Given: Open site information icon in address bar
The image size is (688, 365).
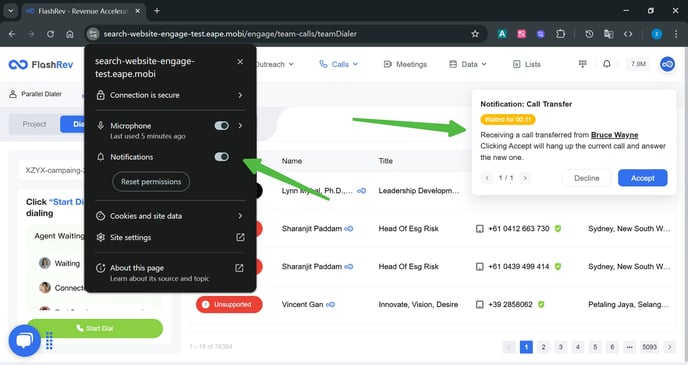Looking at the screenshot, I should pyautogui.click(x=93, y=34).
